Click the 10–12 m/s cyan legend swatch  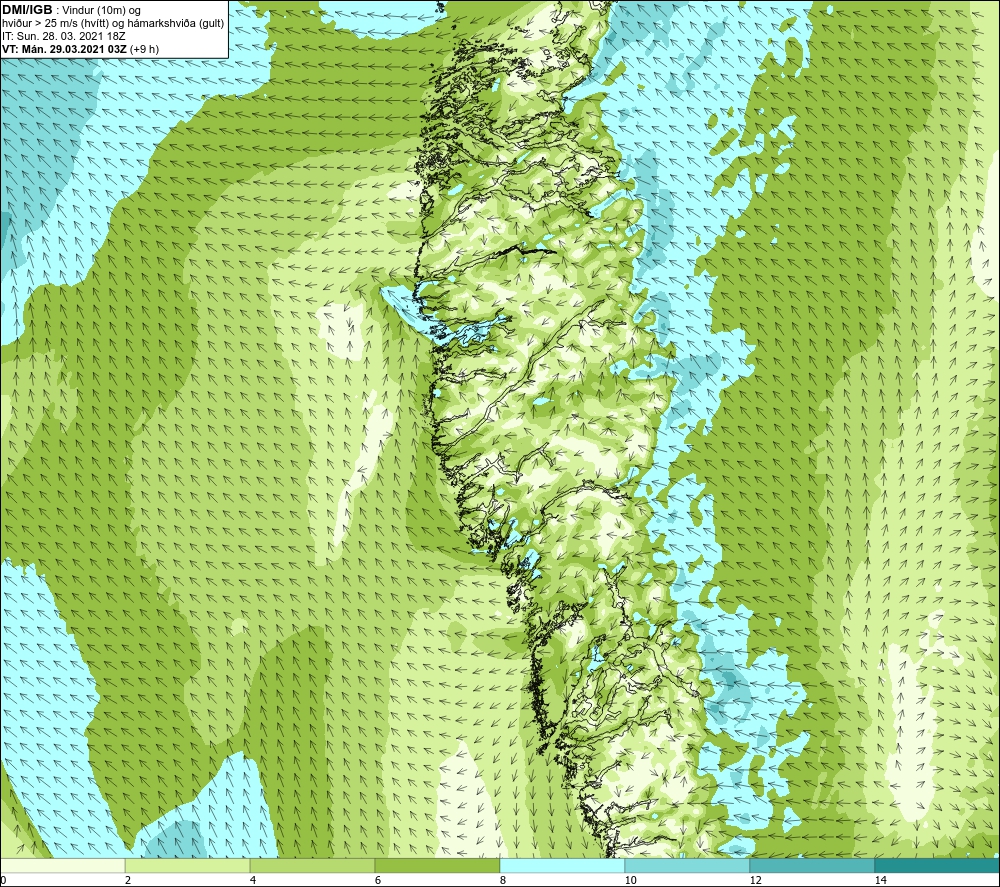(688, 866)
